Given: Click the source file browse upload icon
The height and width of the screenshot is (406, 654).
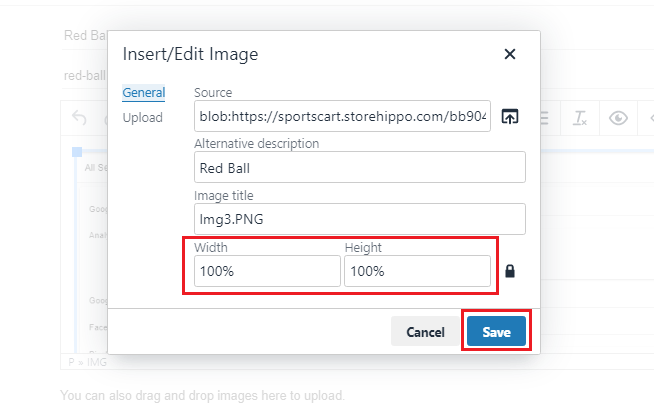Looking at the screenshot, I should pyautogui.click(x=509, y=116).
